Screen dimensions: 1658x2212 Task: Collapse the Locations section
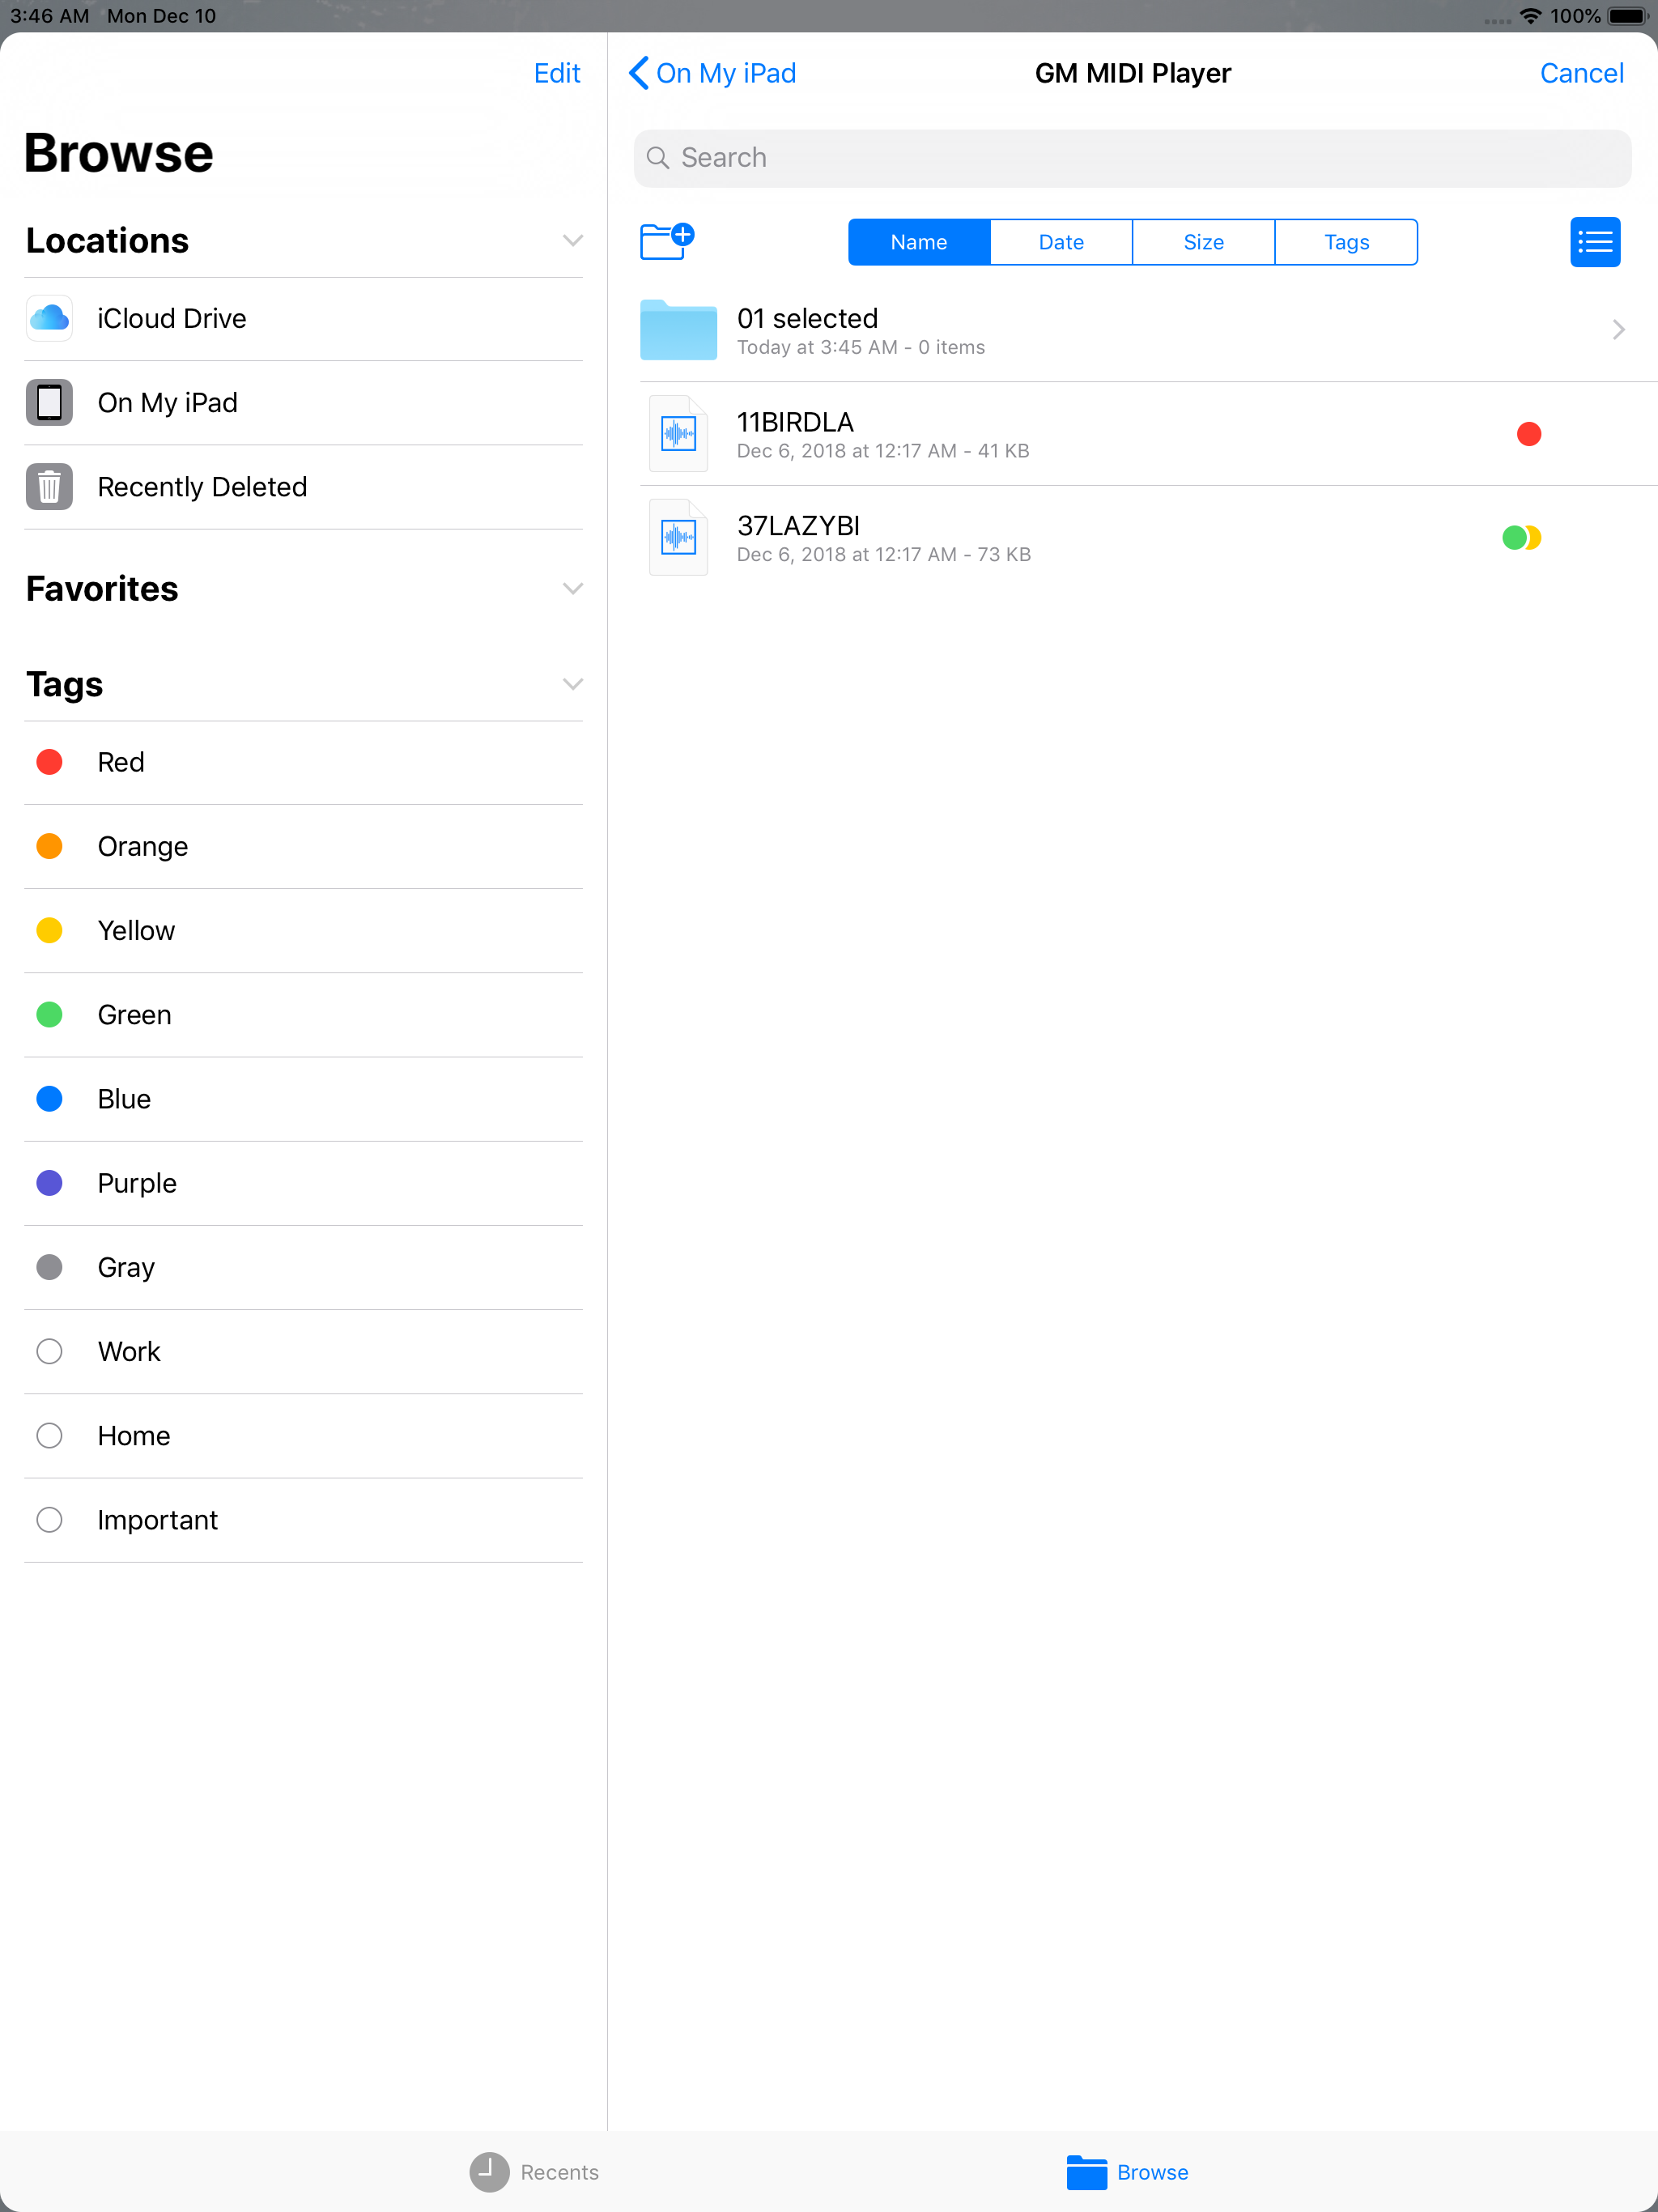[572, 240]
